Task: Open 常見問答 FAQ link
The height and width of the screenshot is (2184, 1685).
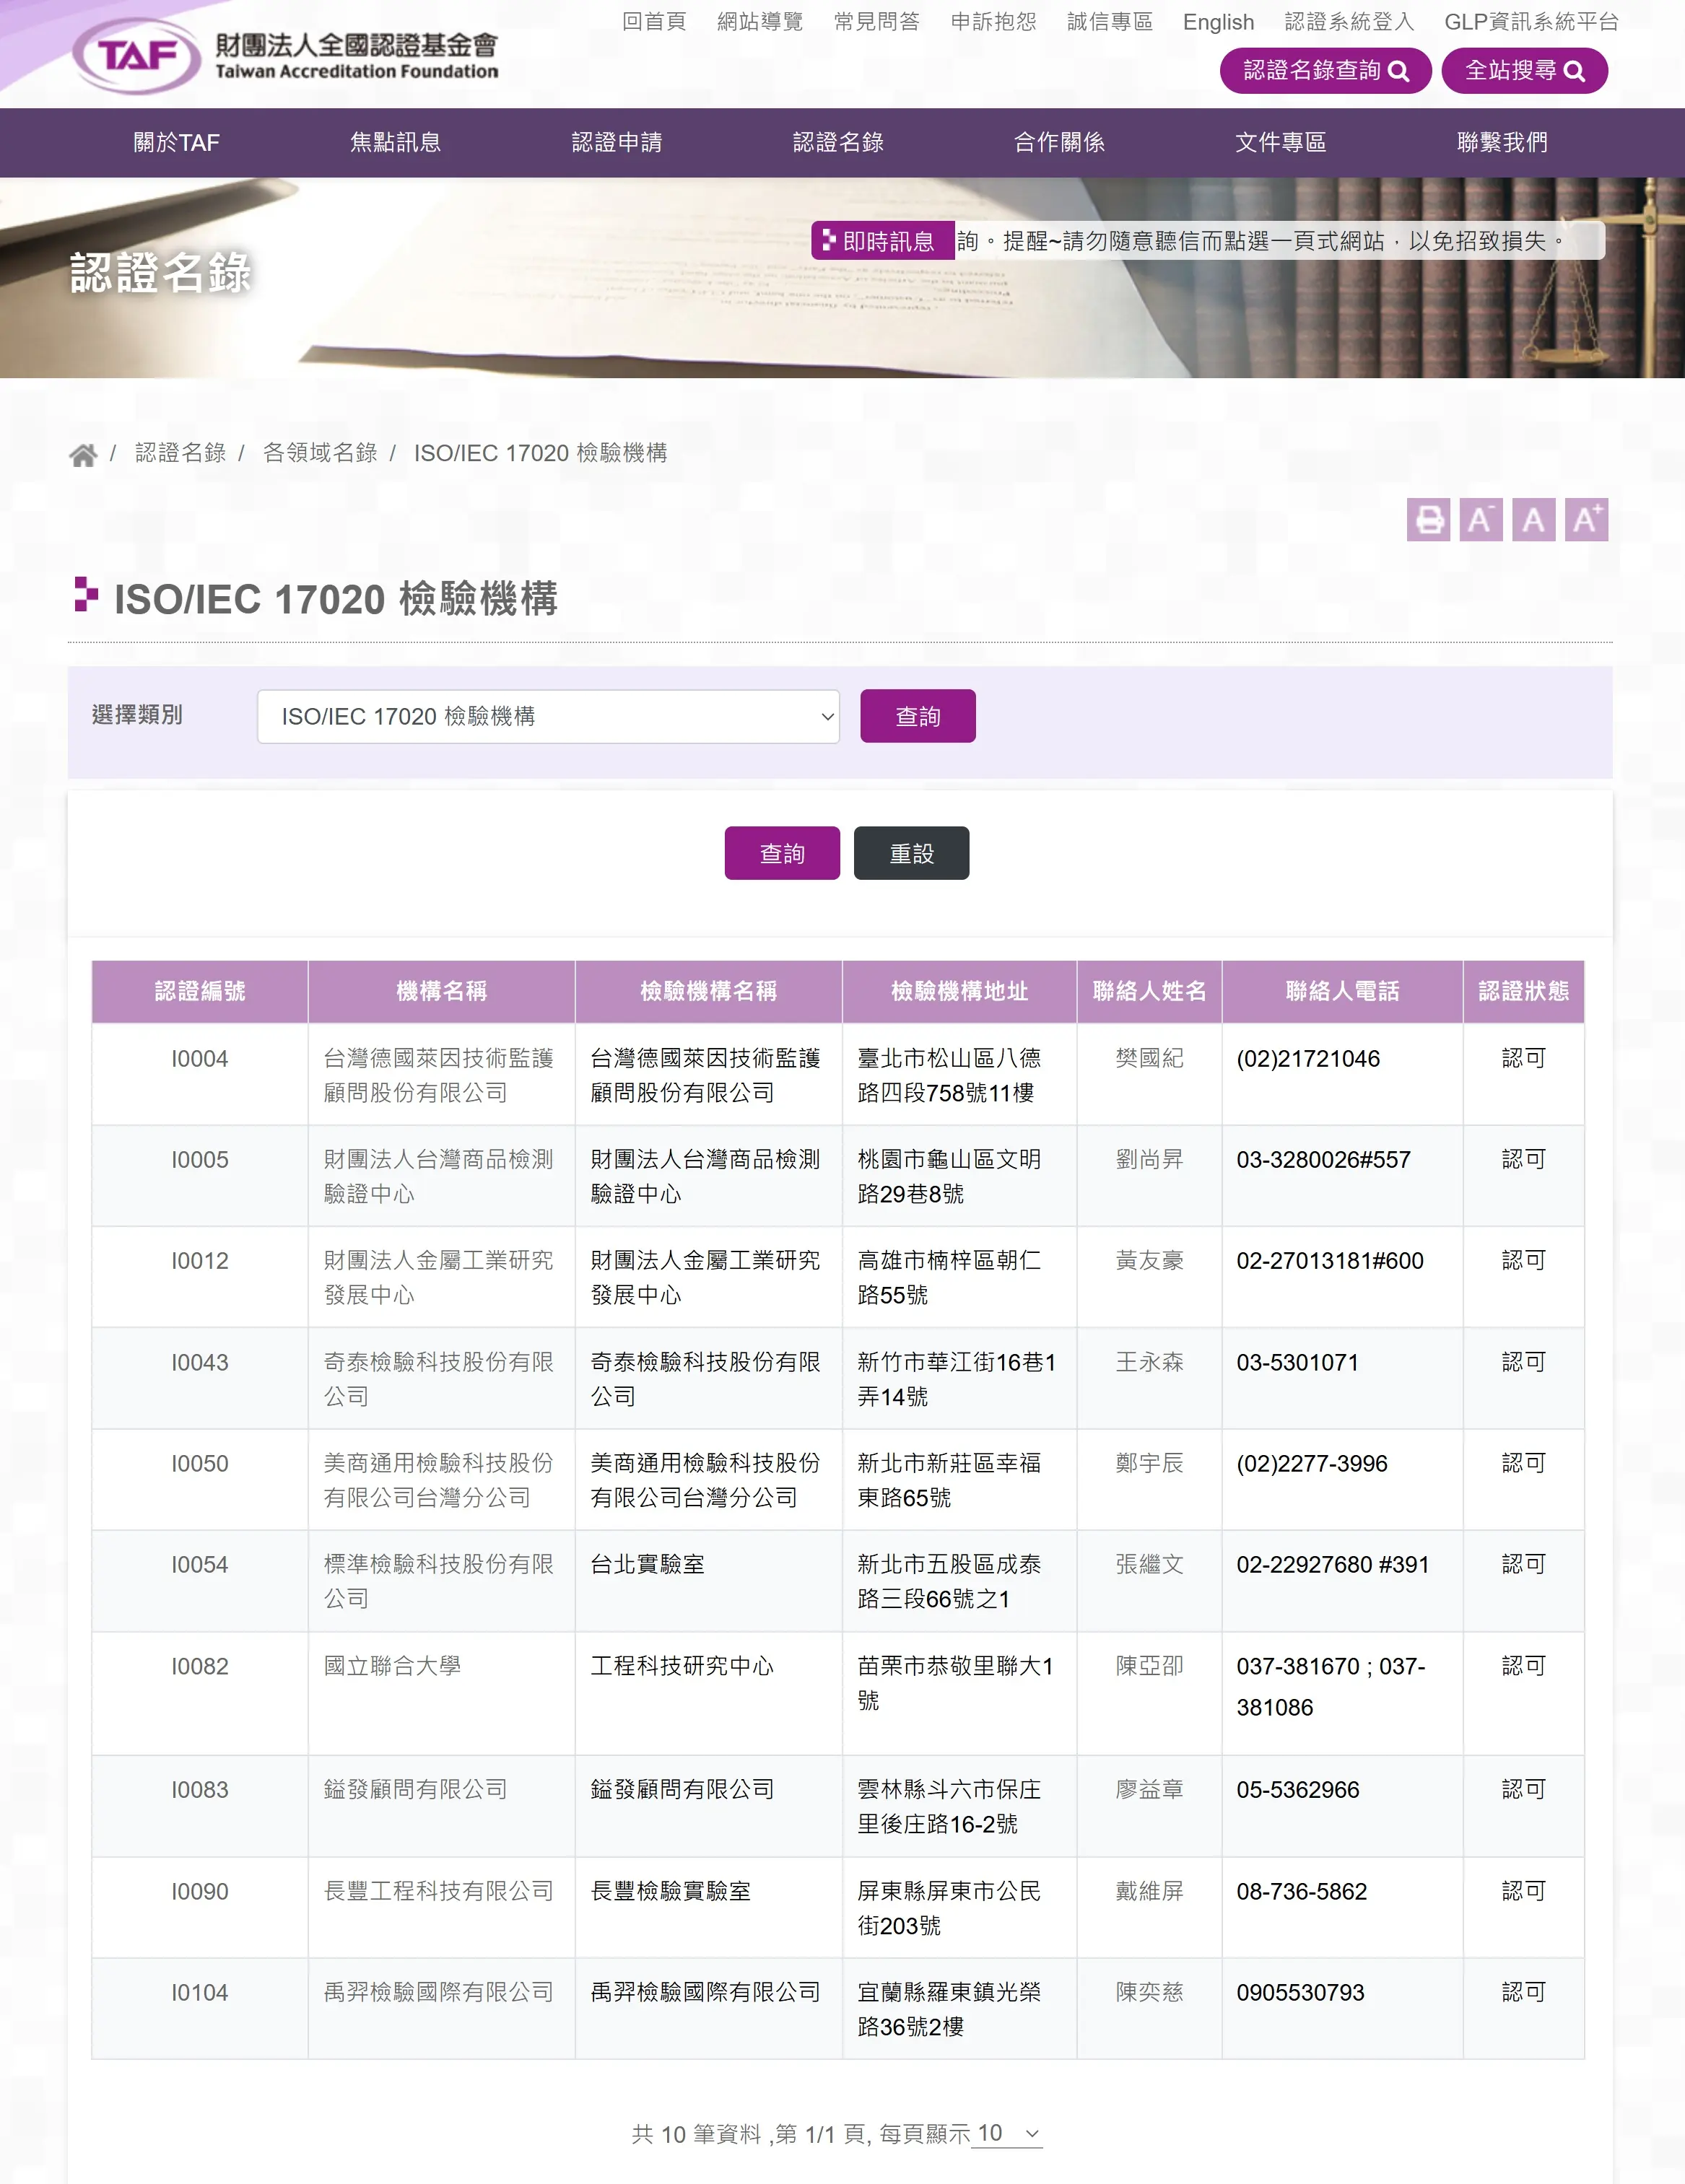Action: pyautogui.click(x=877, y=22)
